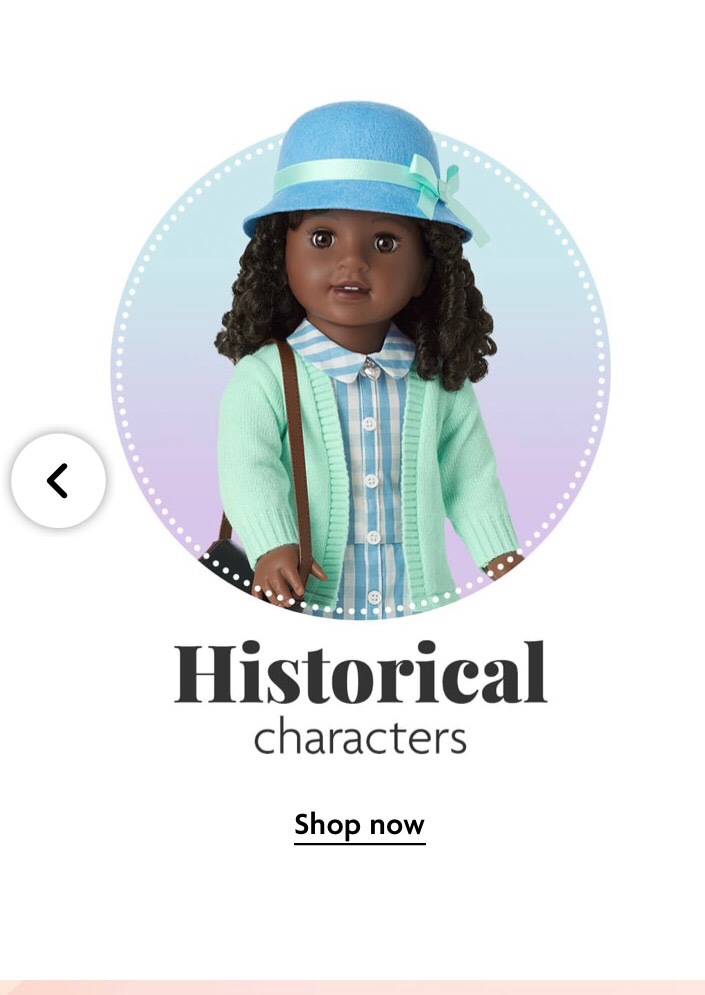
Task: Open the Historical characters doll image
Action: 360,360
